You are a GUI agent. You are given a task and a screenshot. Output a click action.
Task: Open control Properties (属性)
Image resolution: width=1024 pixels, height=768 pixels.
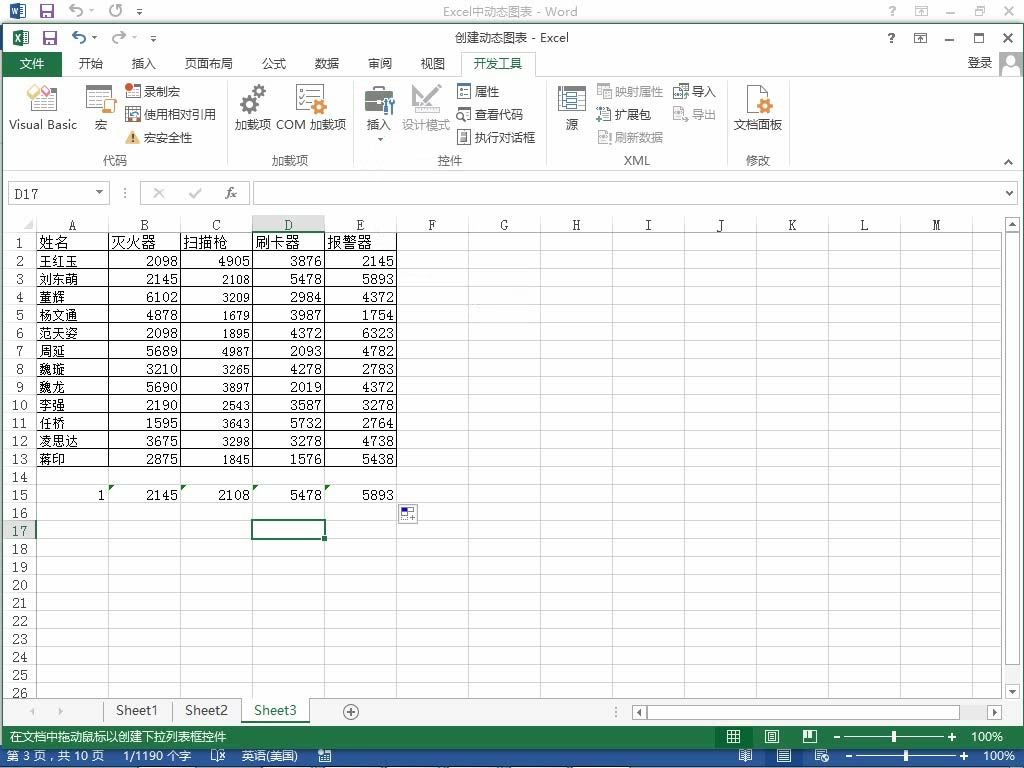478,91
